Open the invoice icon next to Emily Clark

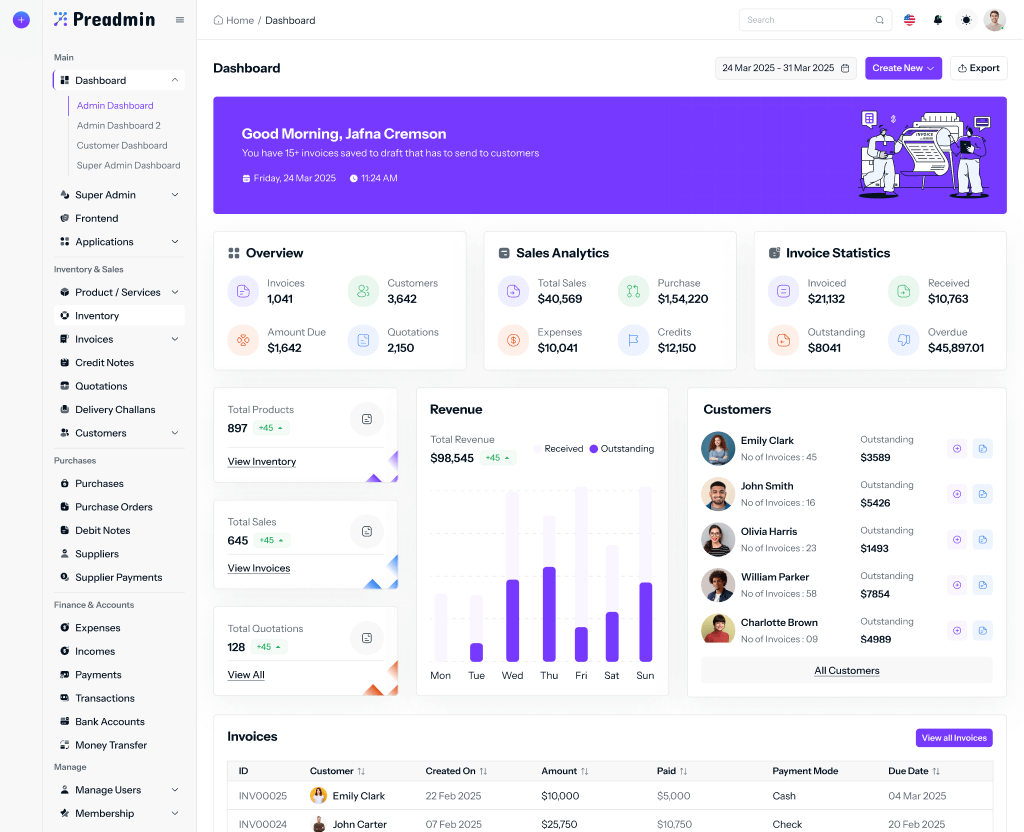coord(983,448)
